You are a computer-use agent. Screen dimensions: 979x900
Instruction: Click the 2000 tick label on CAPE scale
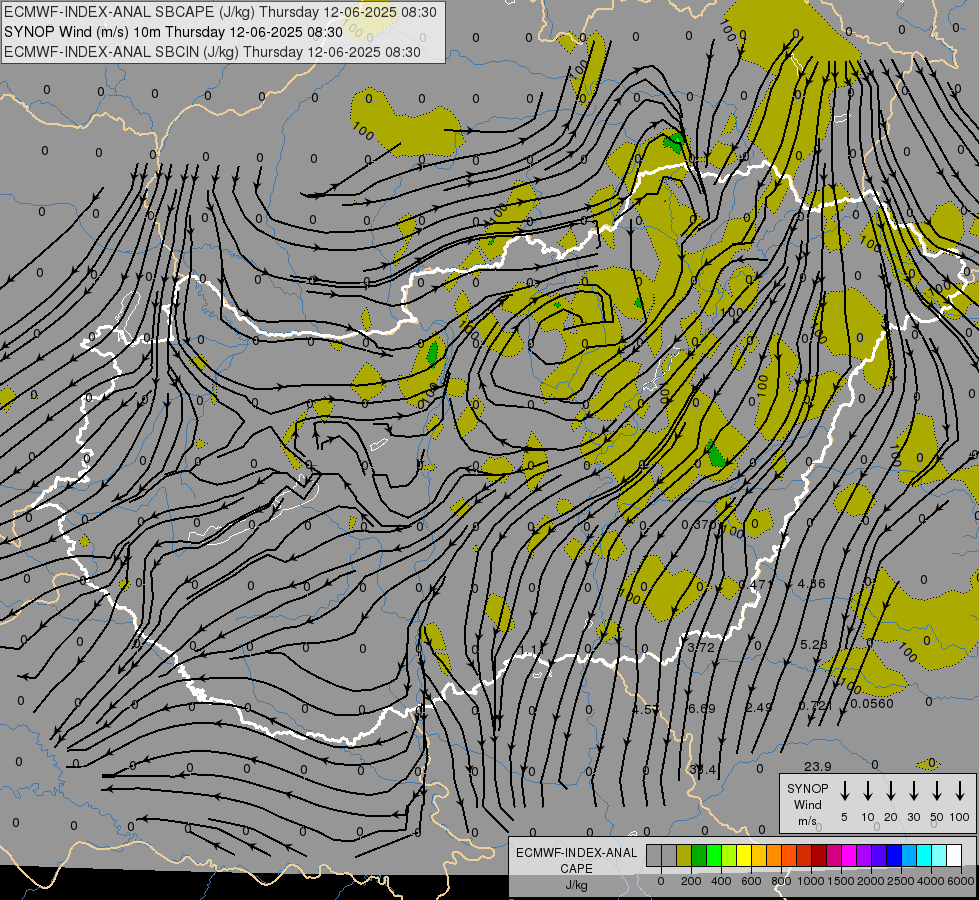point(871,881)
